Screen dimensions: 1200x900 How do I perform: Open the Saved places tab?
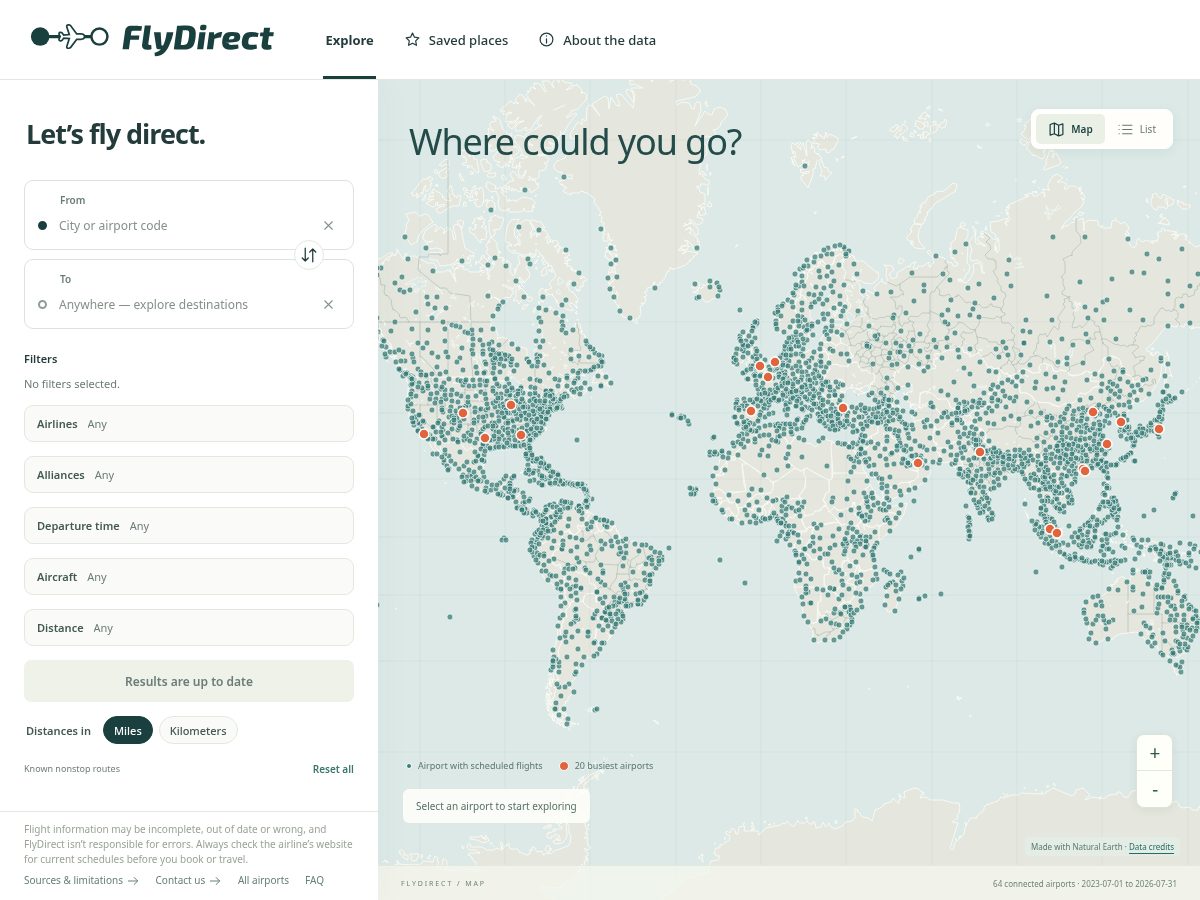click(x=456, y=41)
